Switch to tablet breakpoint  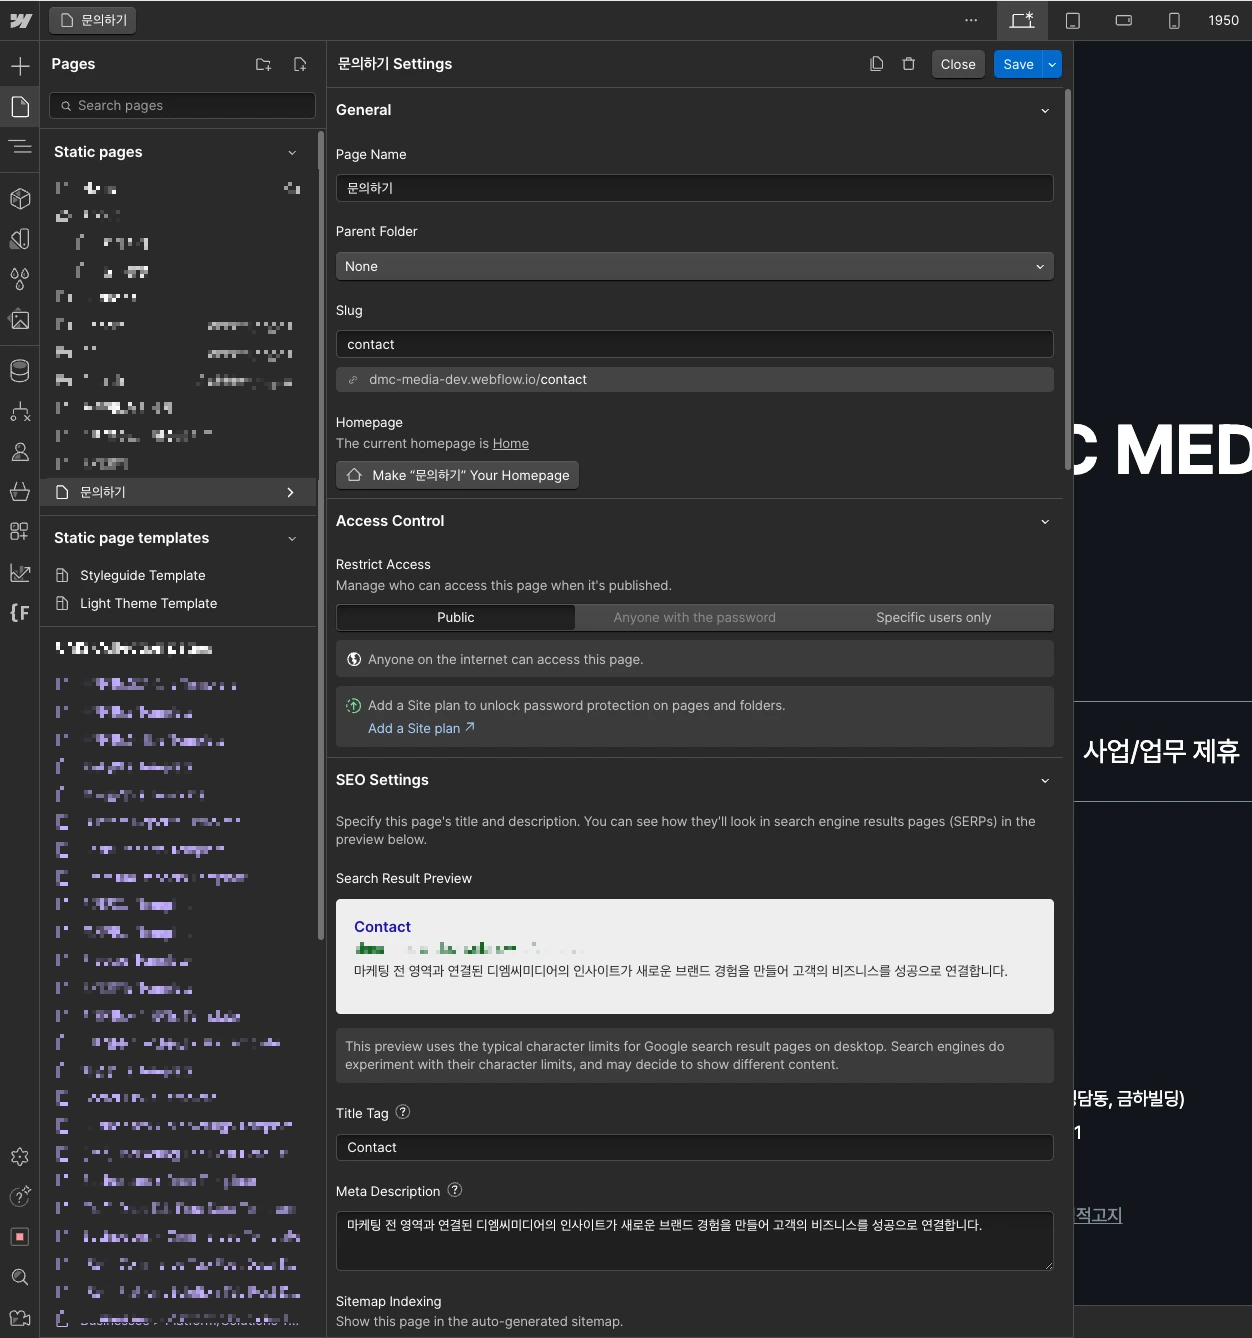click(x=1073, y=20)
